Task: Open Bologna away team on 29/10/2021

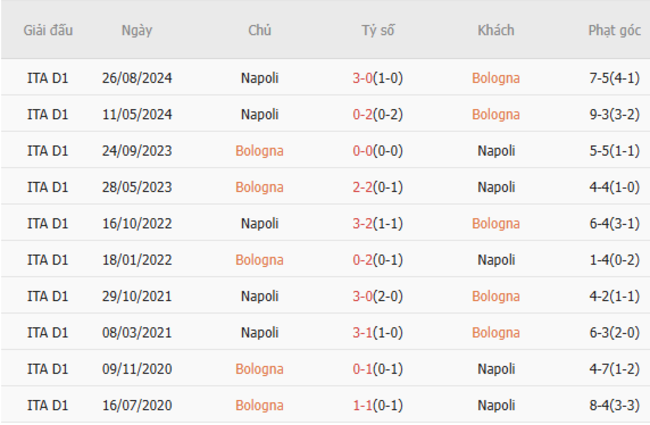Action: [x=496, y=296]
